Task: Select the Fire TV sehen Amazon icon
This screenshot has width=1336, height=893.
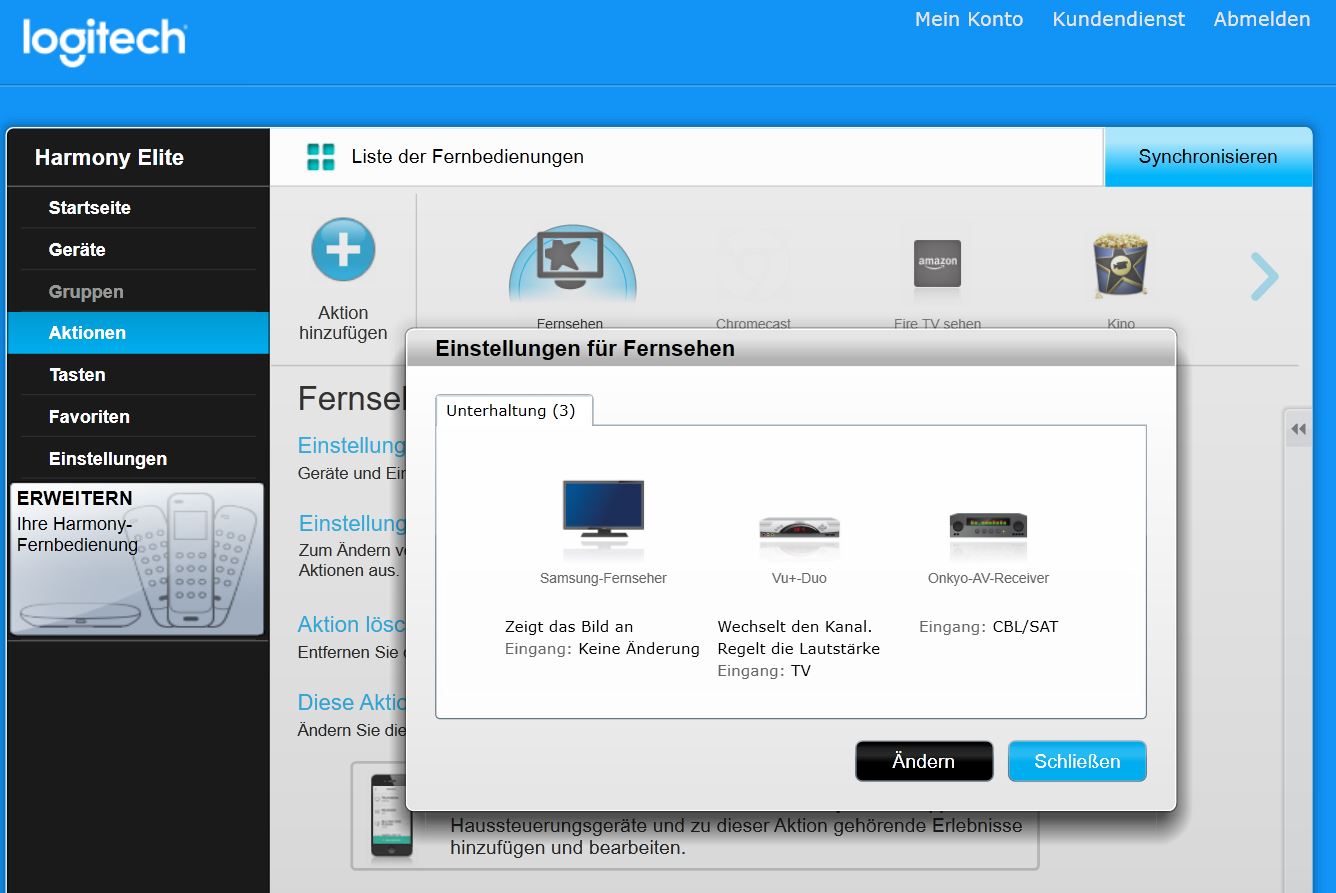Action: [x=937, y=265]
